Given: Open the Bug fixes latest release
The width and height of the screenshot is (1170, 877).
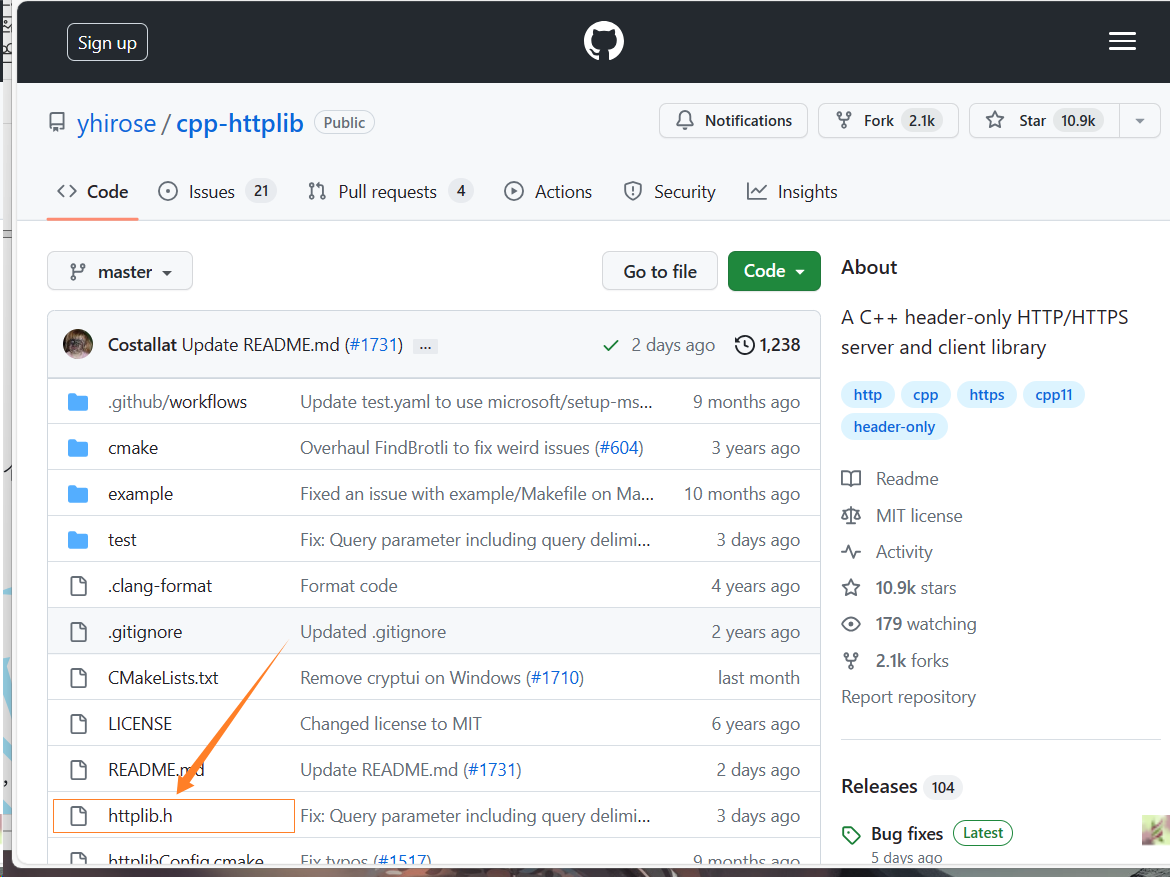Looking at the screenshot, I should [x=907, y=834].
